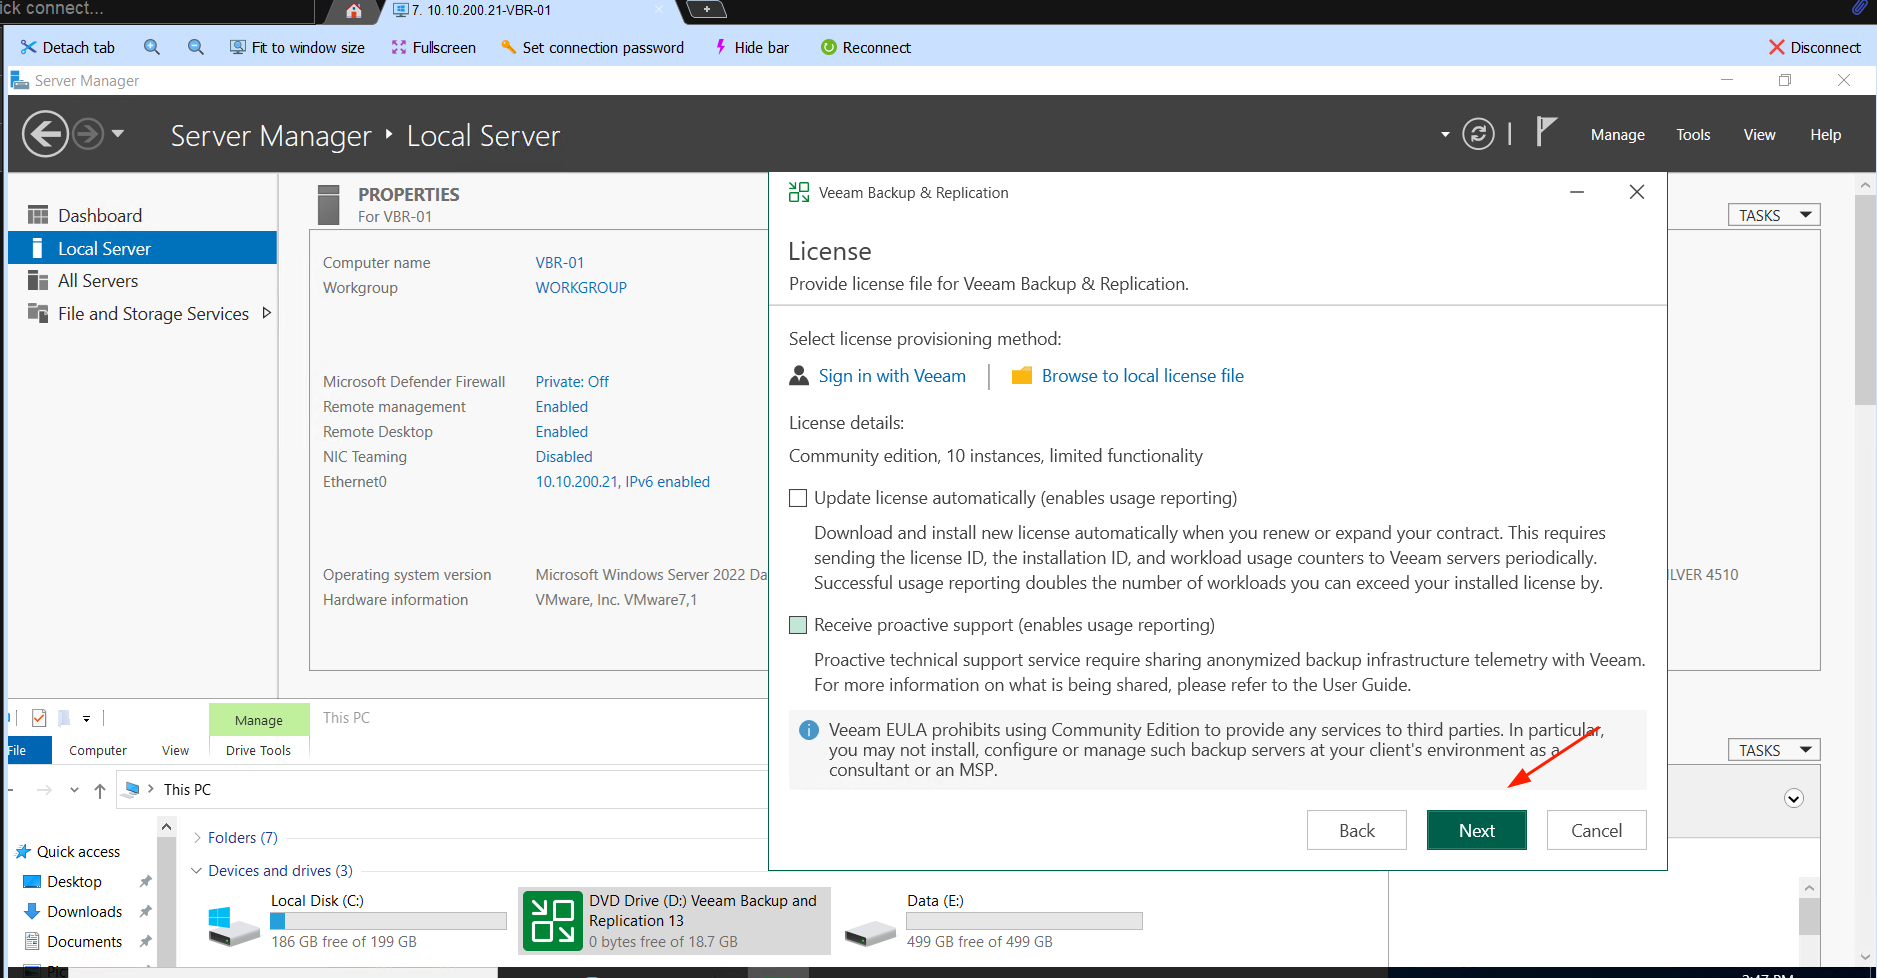The image size is (1877, 978).
Task: Open the View tab in File Explorer
Action: point(175,751)
